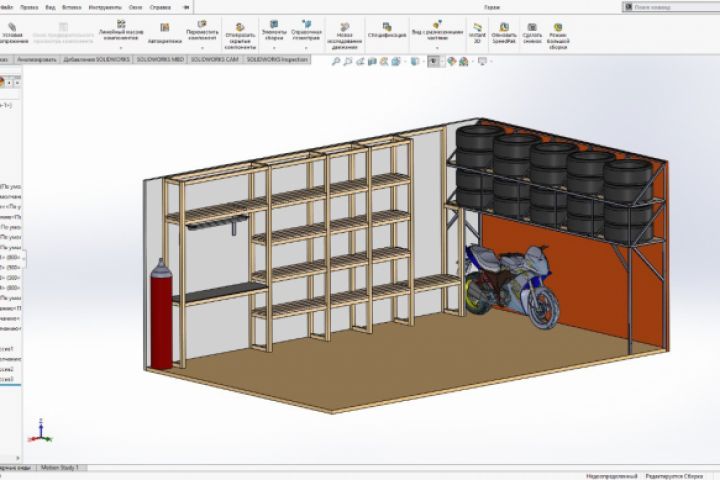Open View Settings monitor icon
720x480 pixels.
[x=482, y=61]
